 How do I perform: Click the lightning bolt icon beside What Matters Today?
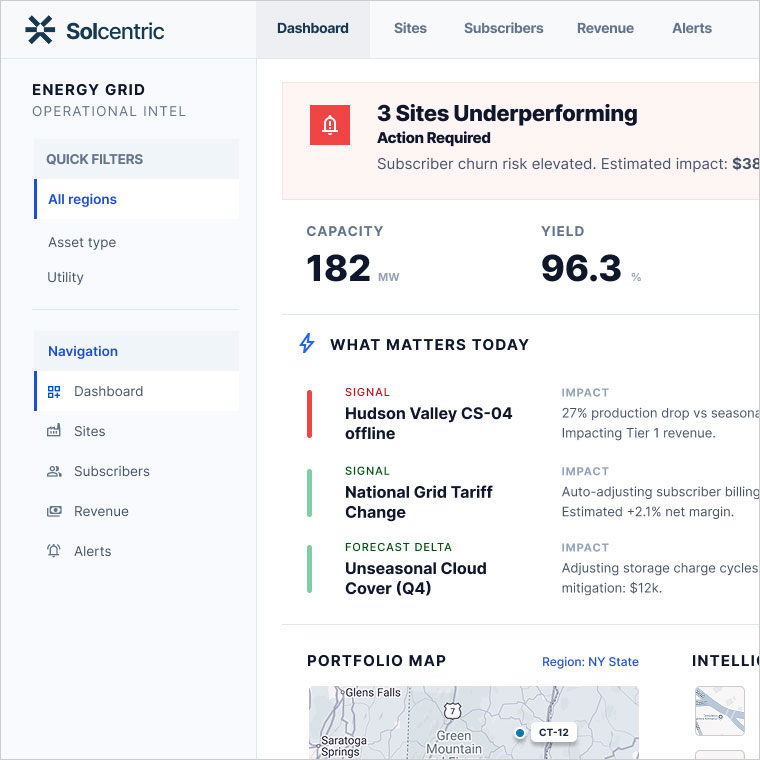(308, 344)
